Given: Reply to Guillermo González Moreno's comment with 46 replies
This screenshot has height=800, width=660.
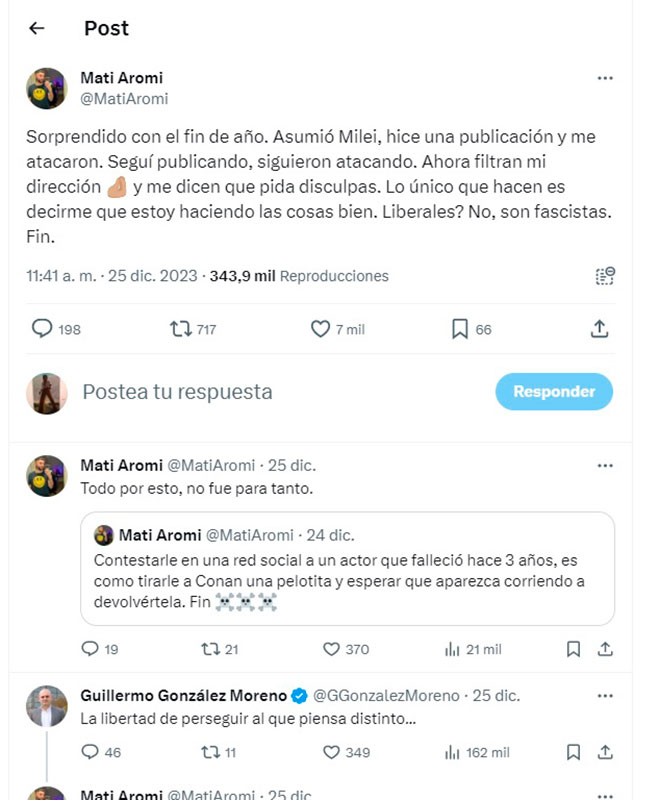Looking at the screenshot, I should [90, 752].
